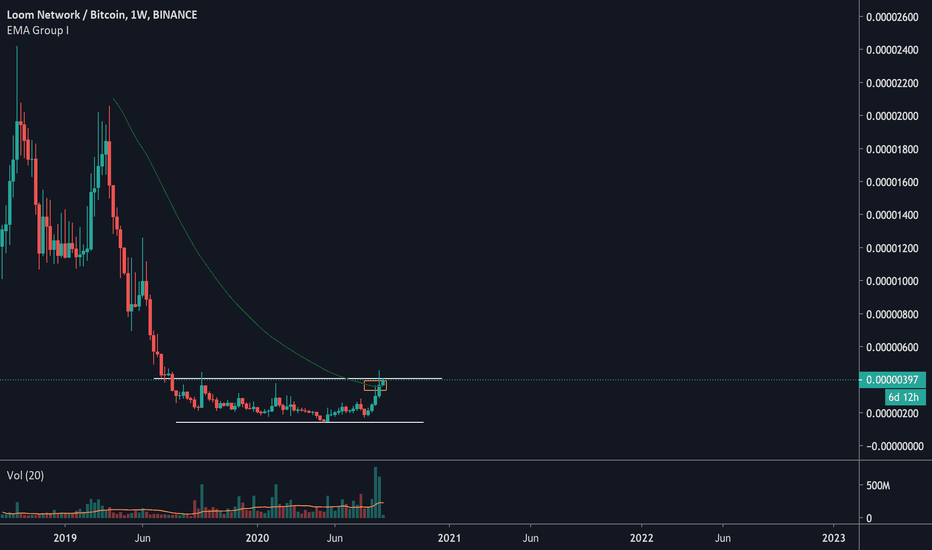Click the 2021 time axis label
Screen dimensions: 932x550
tap(449, 538)
